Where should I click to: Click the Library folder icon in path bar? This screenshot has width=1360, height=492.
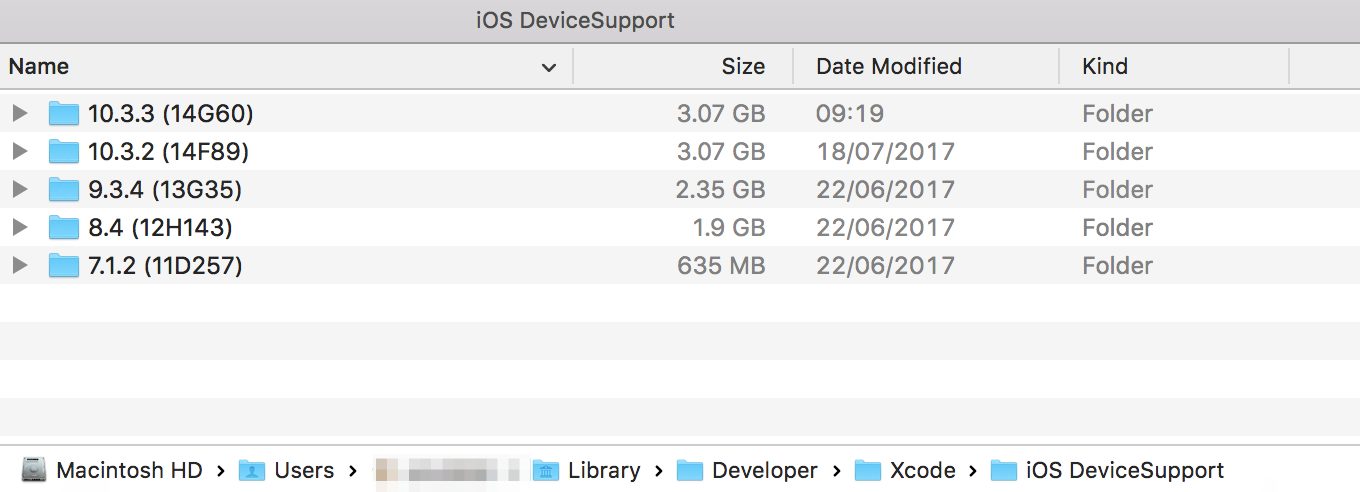pyautogui.click(x=545, y=470)
